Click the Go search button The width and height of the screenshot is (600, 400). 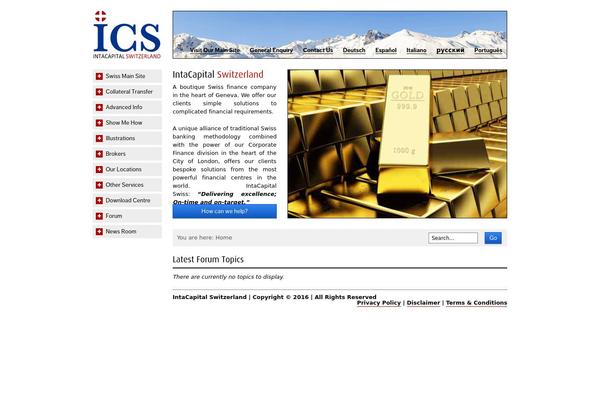point(493,238)
